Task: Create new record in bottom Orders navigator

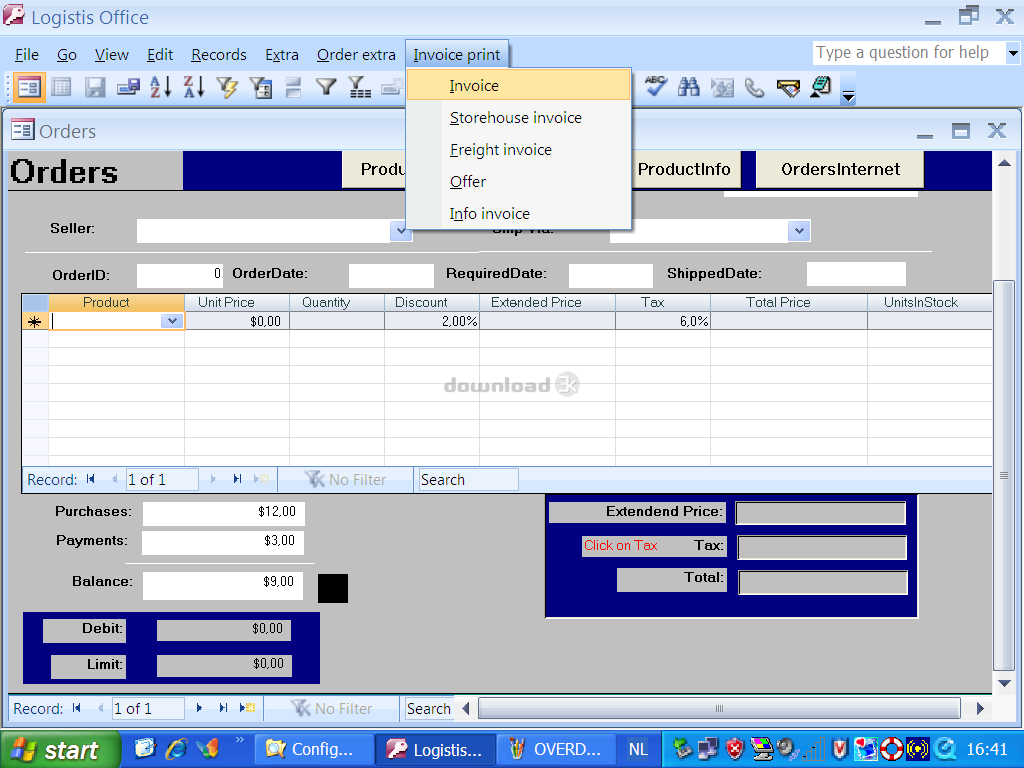Action: pos(248,708)
